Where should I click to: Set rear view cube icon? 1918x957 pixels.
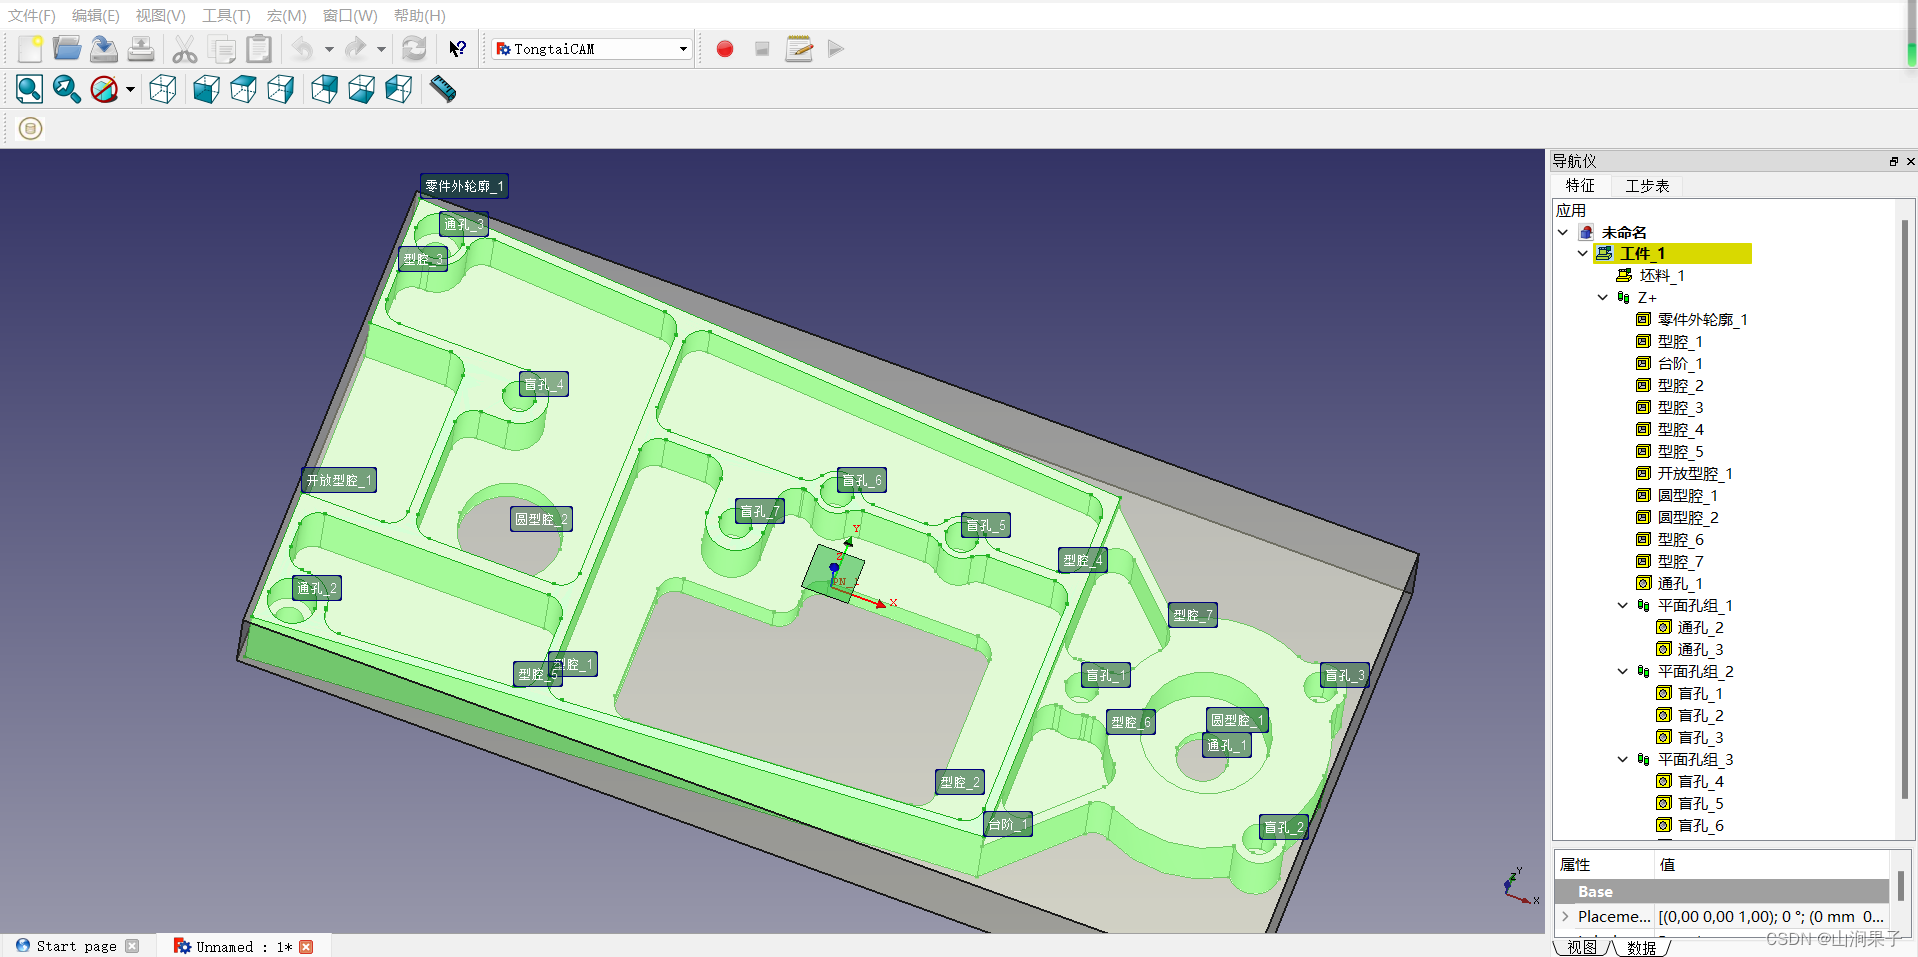325,89
